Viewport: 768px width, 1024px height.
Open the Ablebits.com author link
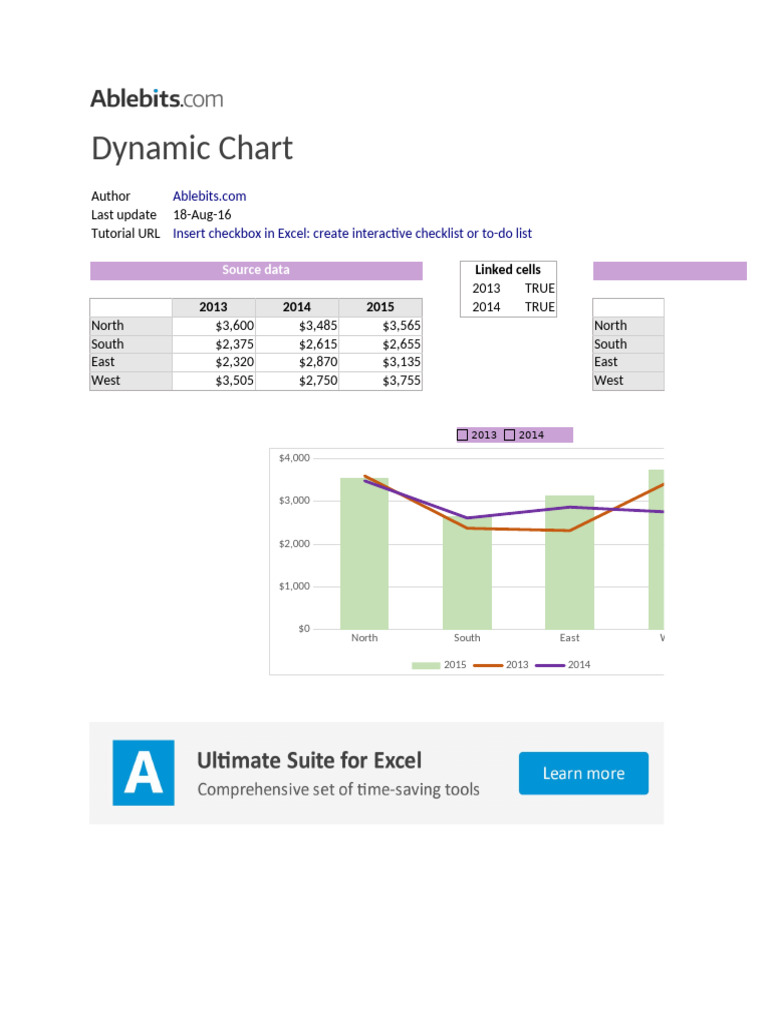pyautogui.click(x=209, y=196)
